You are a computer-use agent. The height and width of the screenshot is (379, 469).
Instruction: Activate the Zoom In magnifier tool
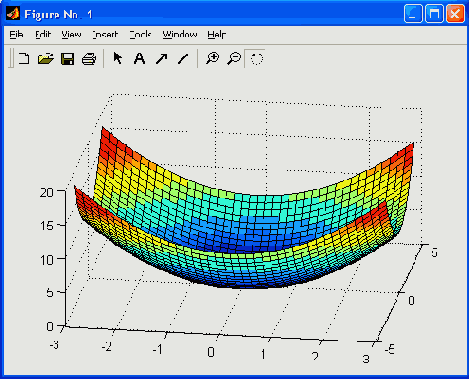212,58
